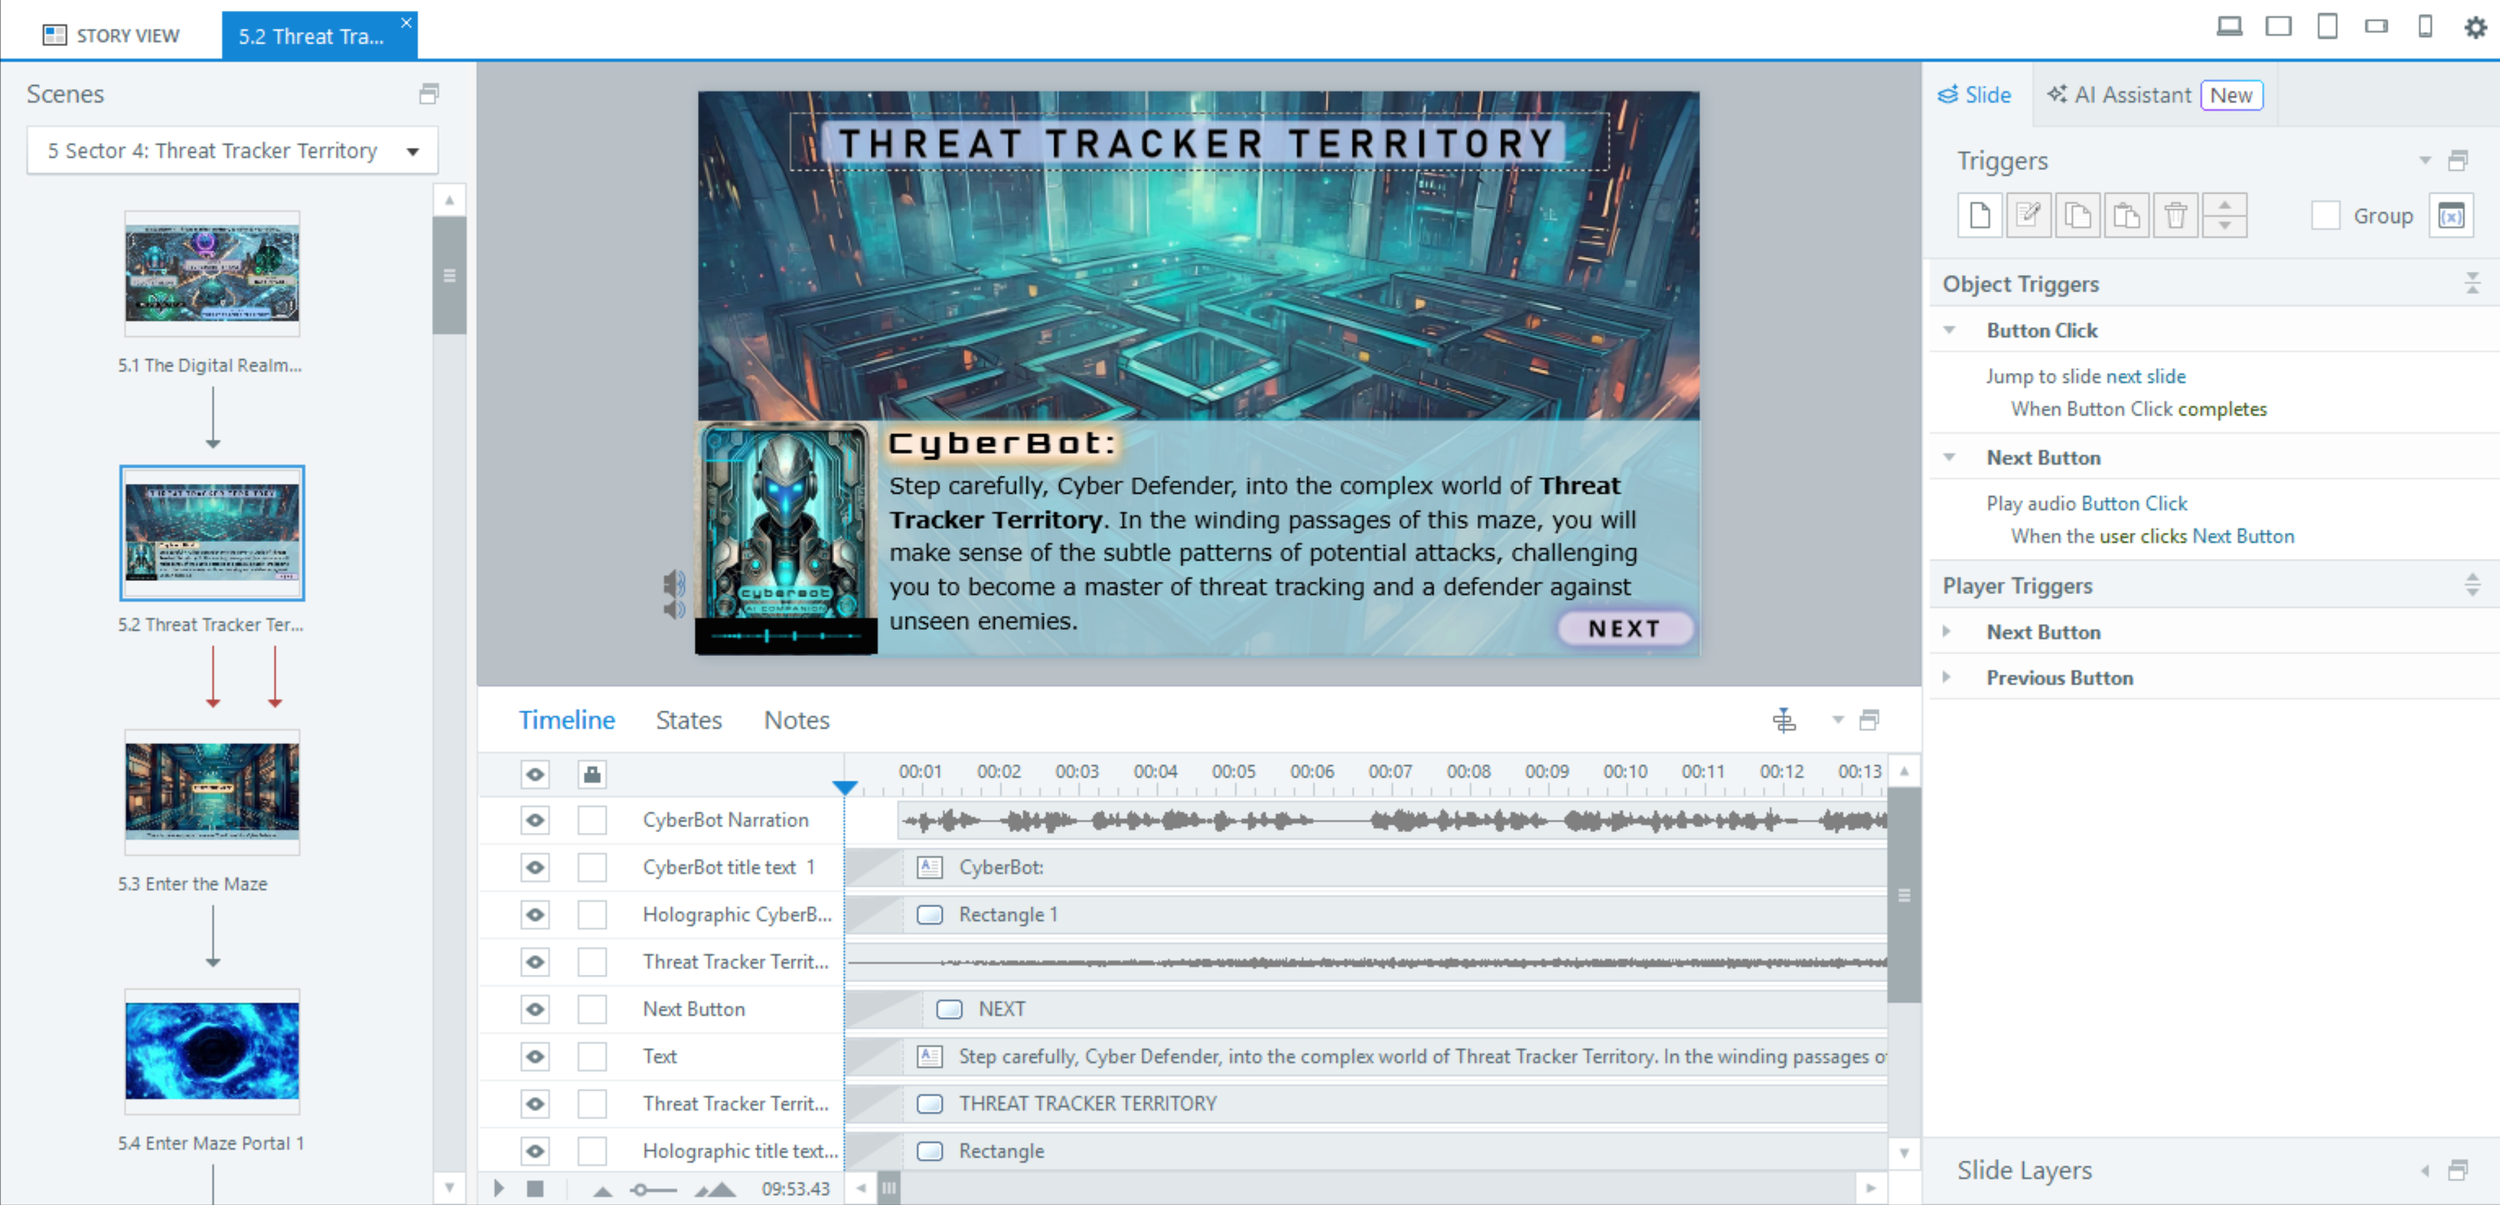Click the Create new trigger icon
Image resolution: width=2500 pixels, height=1205 pixels.
point(1979,215)
